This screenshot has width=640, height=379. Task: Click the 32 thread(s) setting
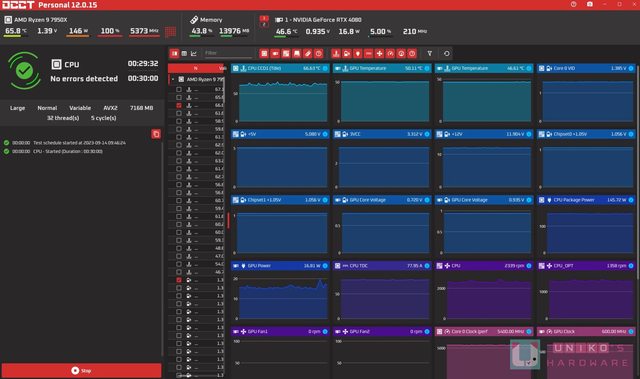pos(63,118)
